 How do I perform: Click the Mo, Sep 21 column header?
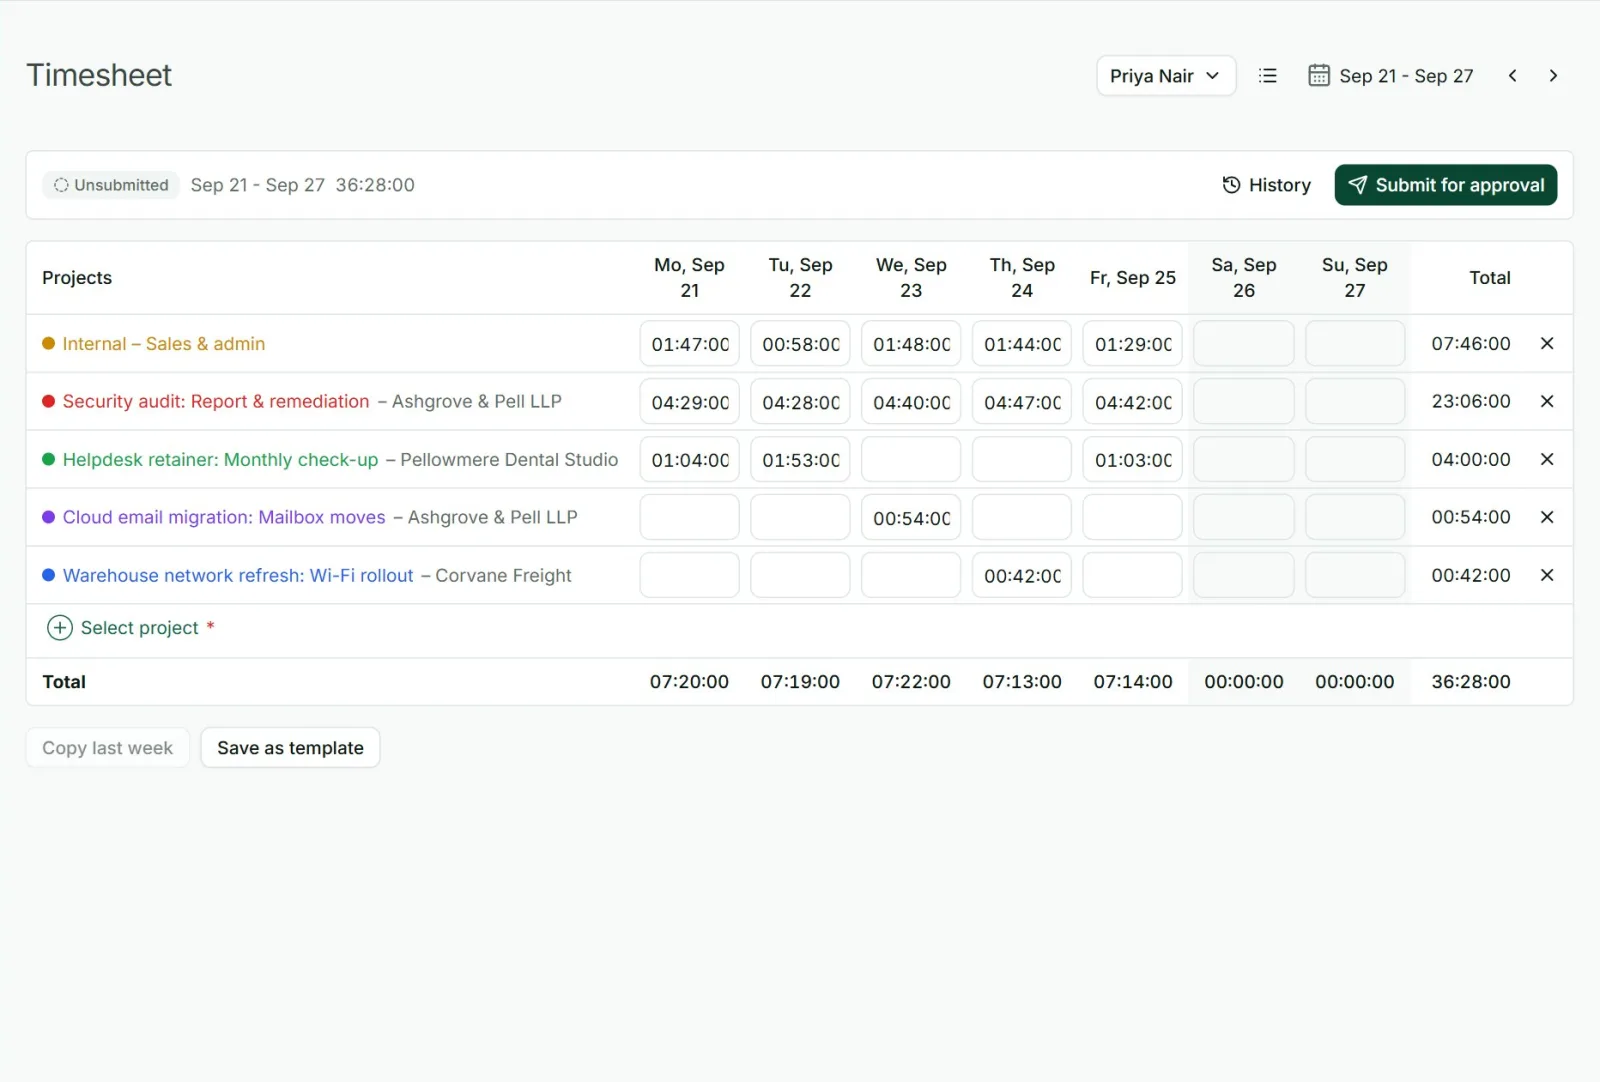(x=690, y=278)
